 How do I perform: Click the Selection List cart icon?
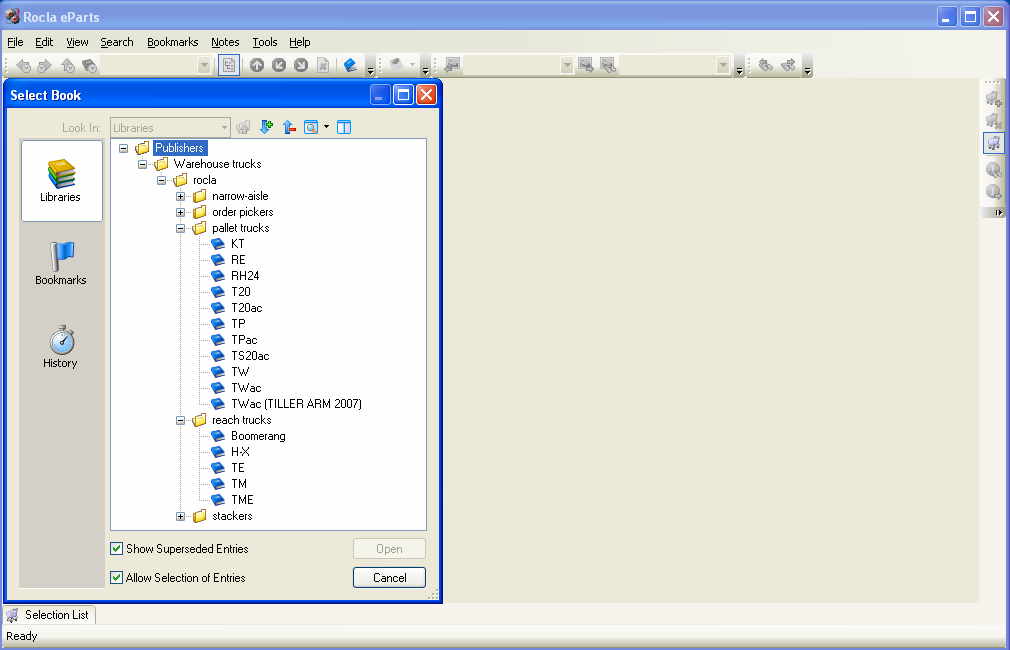point(12,615)
